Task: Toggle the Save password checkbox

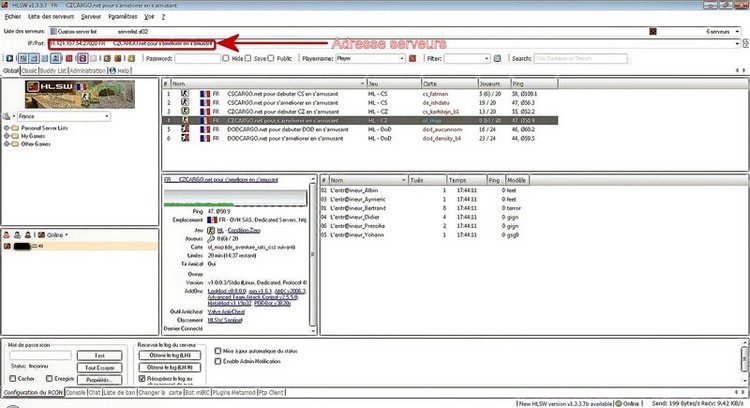Action: [x=248, y=58]
